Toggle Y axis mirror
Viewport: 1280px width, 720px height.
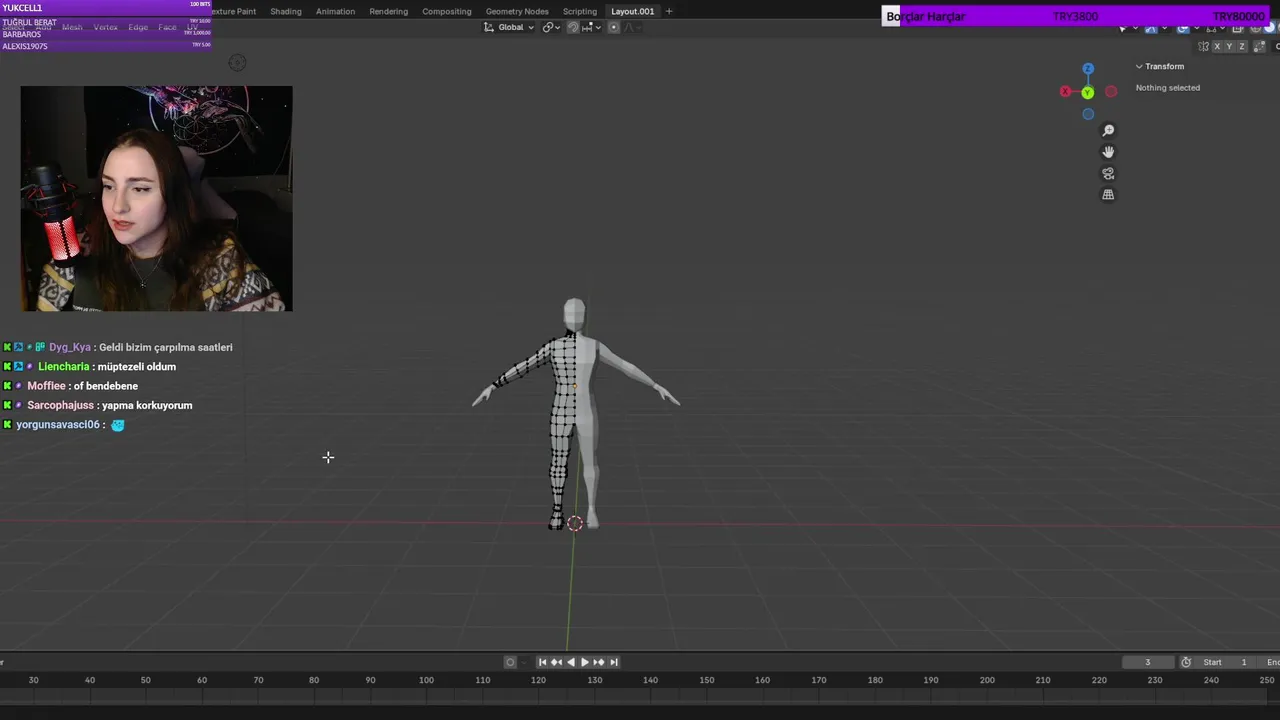point(1229,46)
